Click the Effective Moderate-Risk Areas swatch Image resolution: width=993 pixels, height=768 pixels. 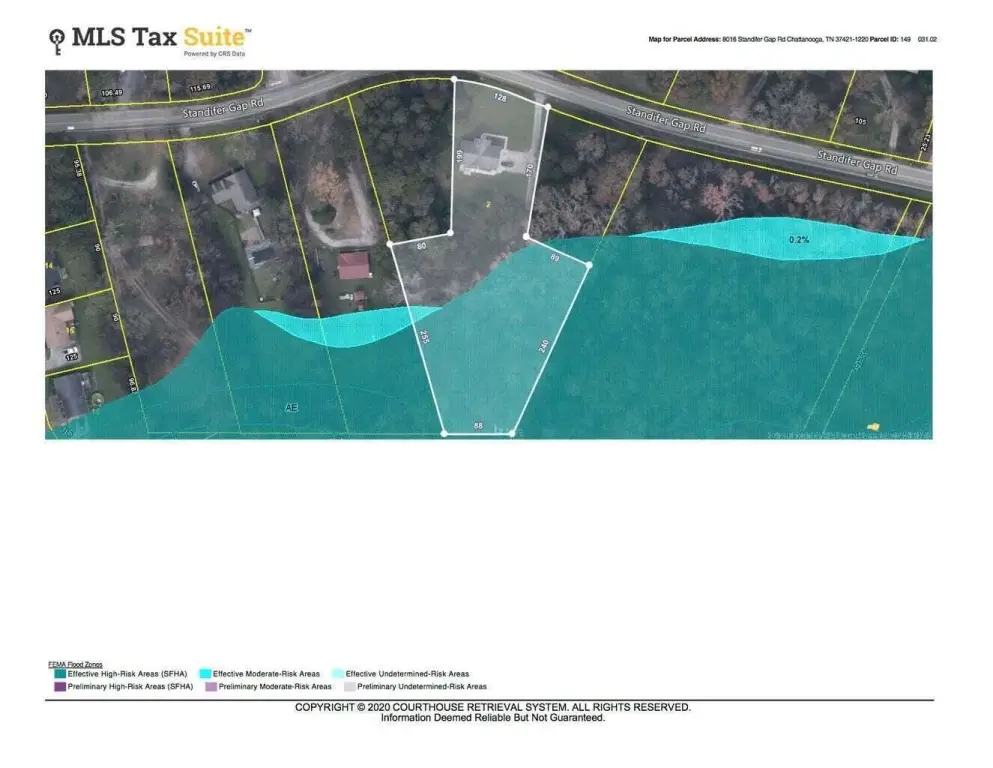pyautogui.click(x=205, y=674)
